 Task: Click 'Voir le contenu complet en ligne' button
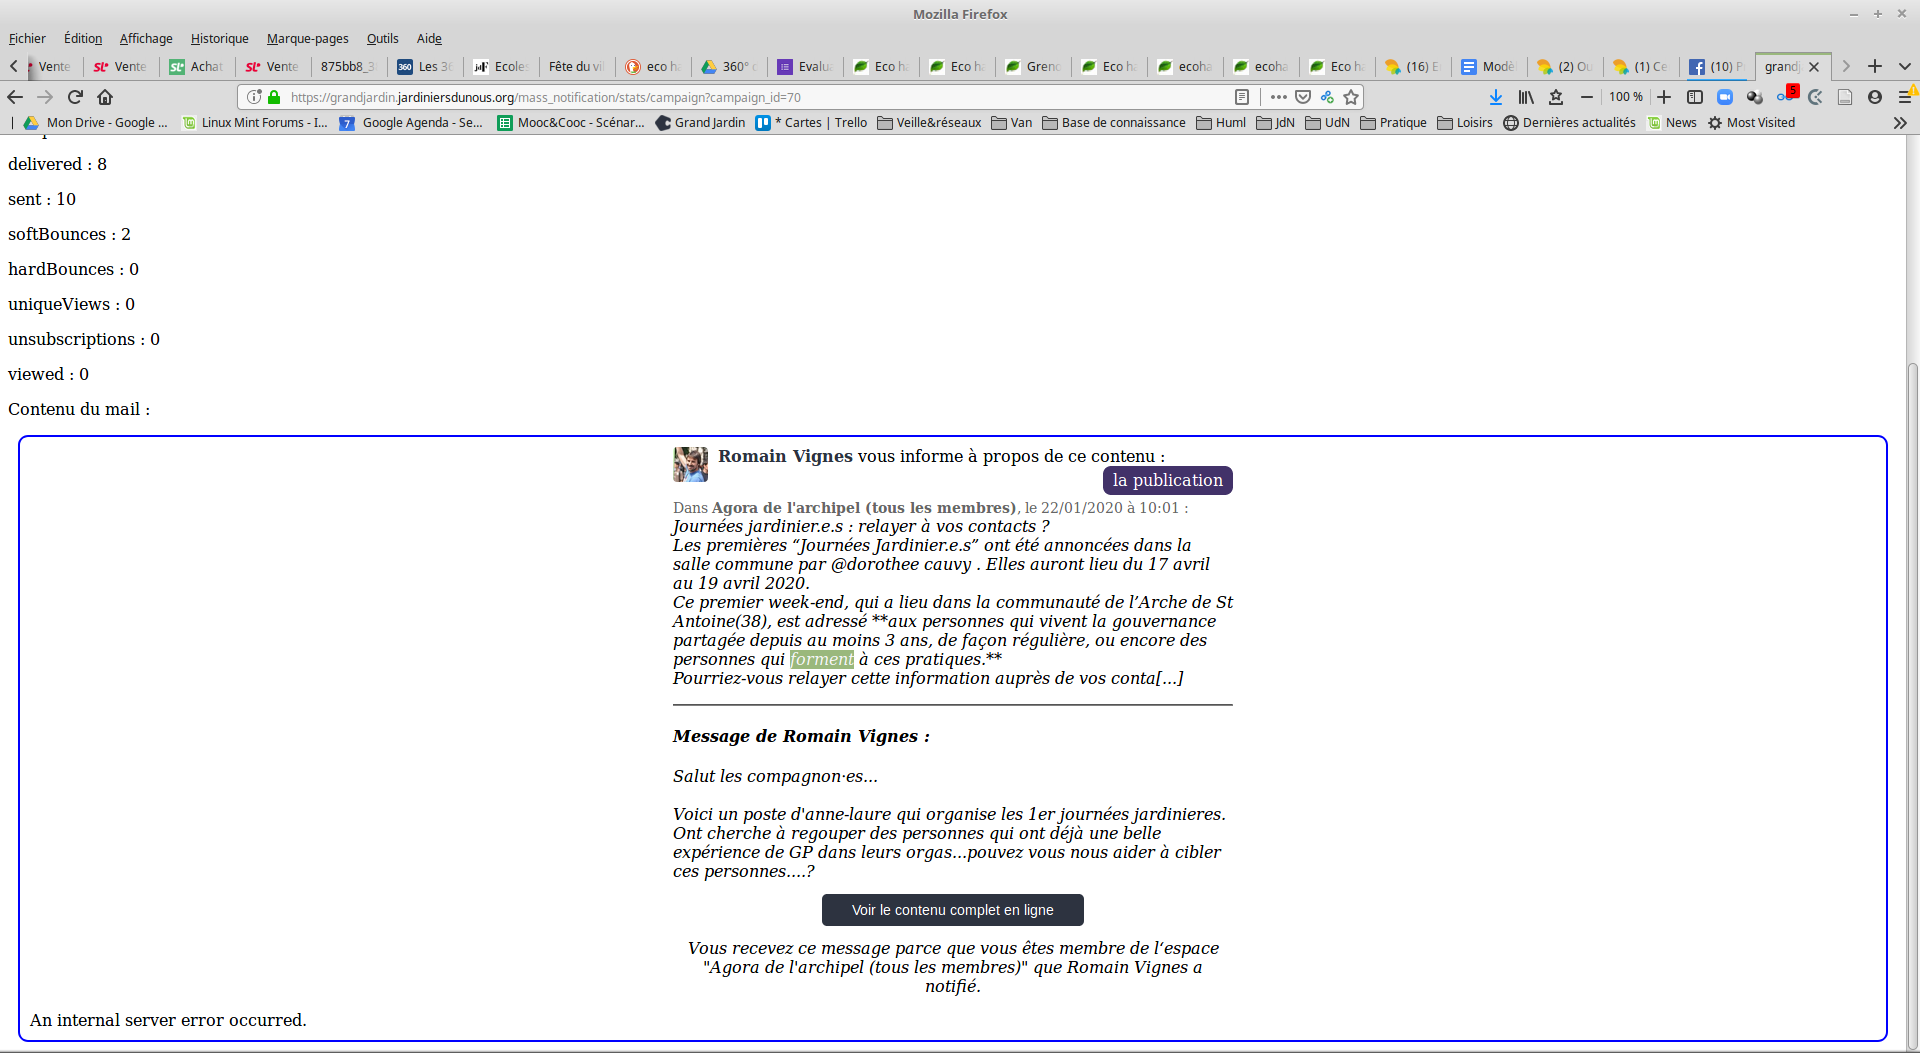pyautogui.click(x=952, y=910)
